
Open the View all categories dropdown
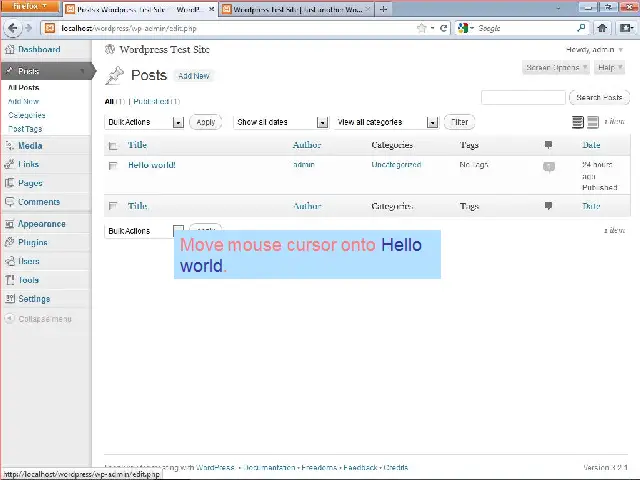coord(387,122)
